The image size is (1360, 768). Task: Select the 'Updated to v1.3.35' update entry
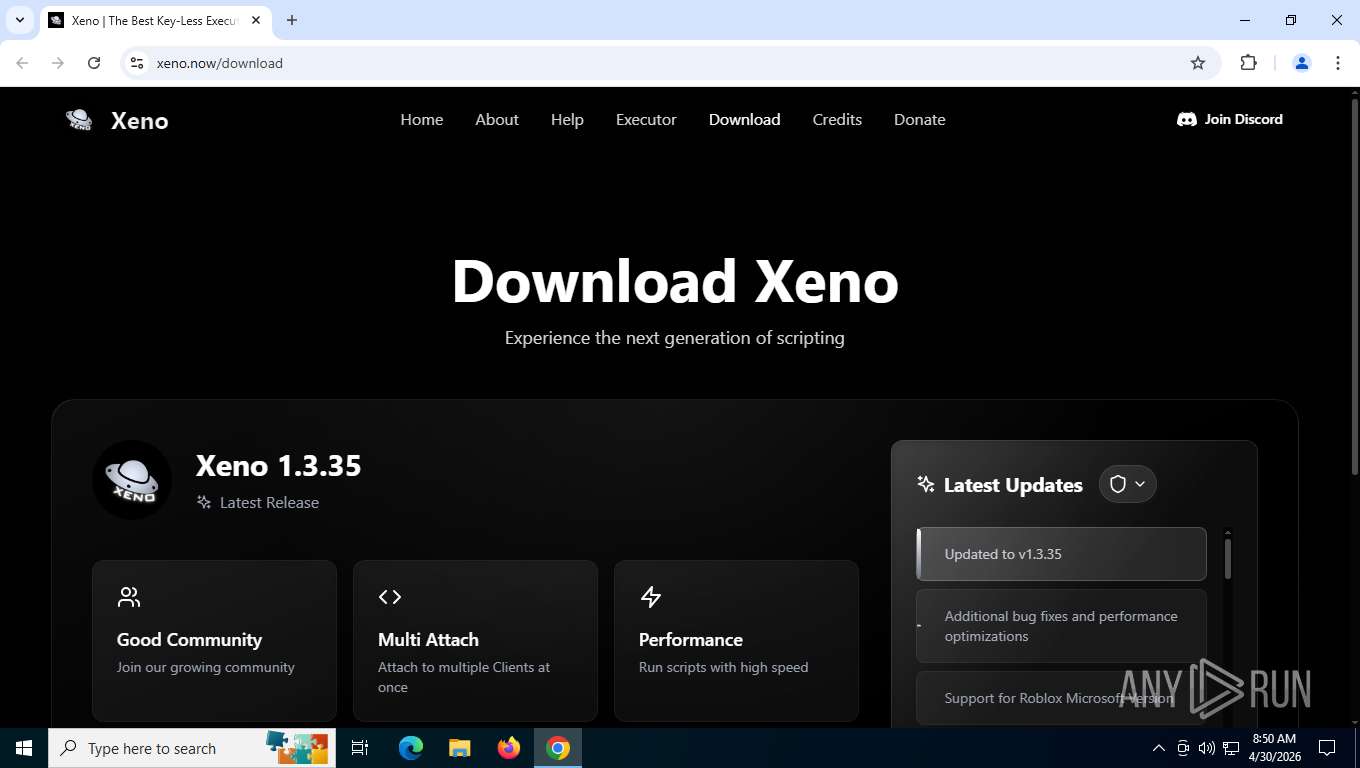click(1061, 554)
